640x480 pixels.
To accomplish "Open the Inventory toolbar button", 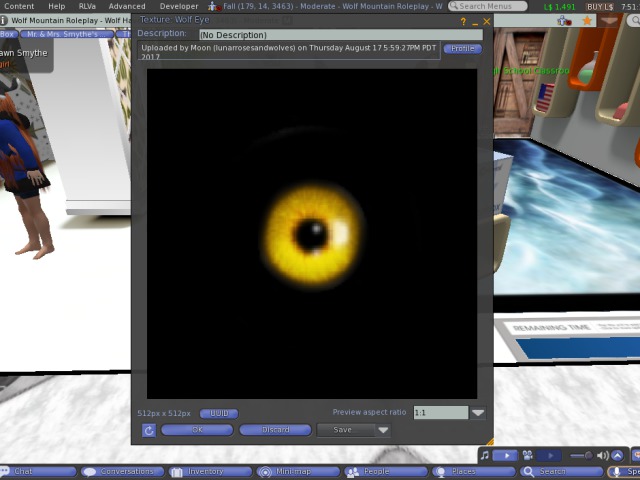I will coord(211,472).
